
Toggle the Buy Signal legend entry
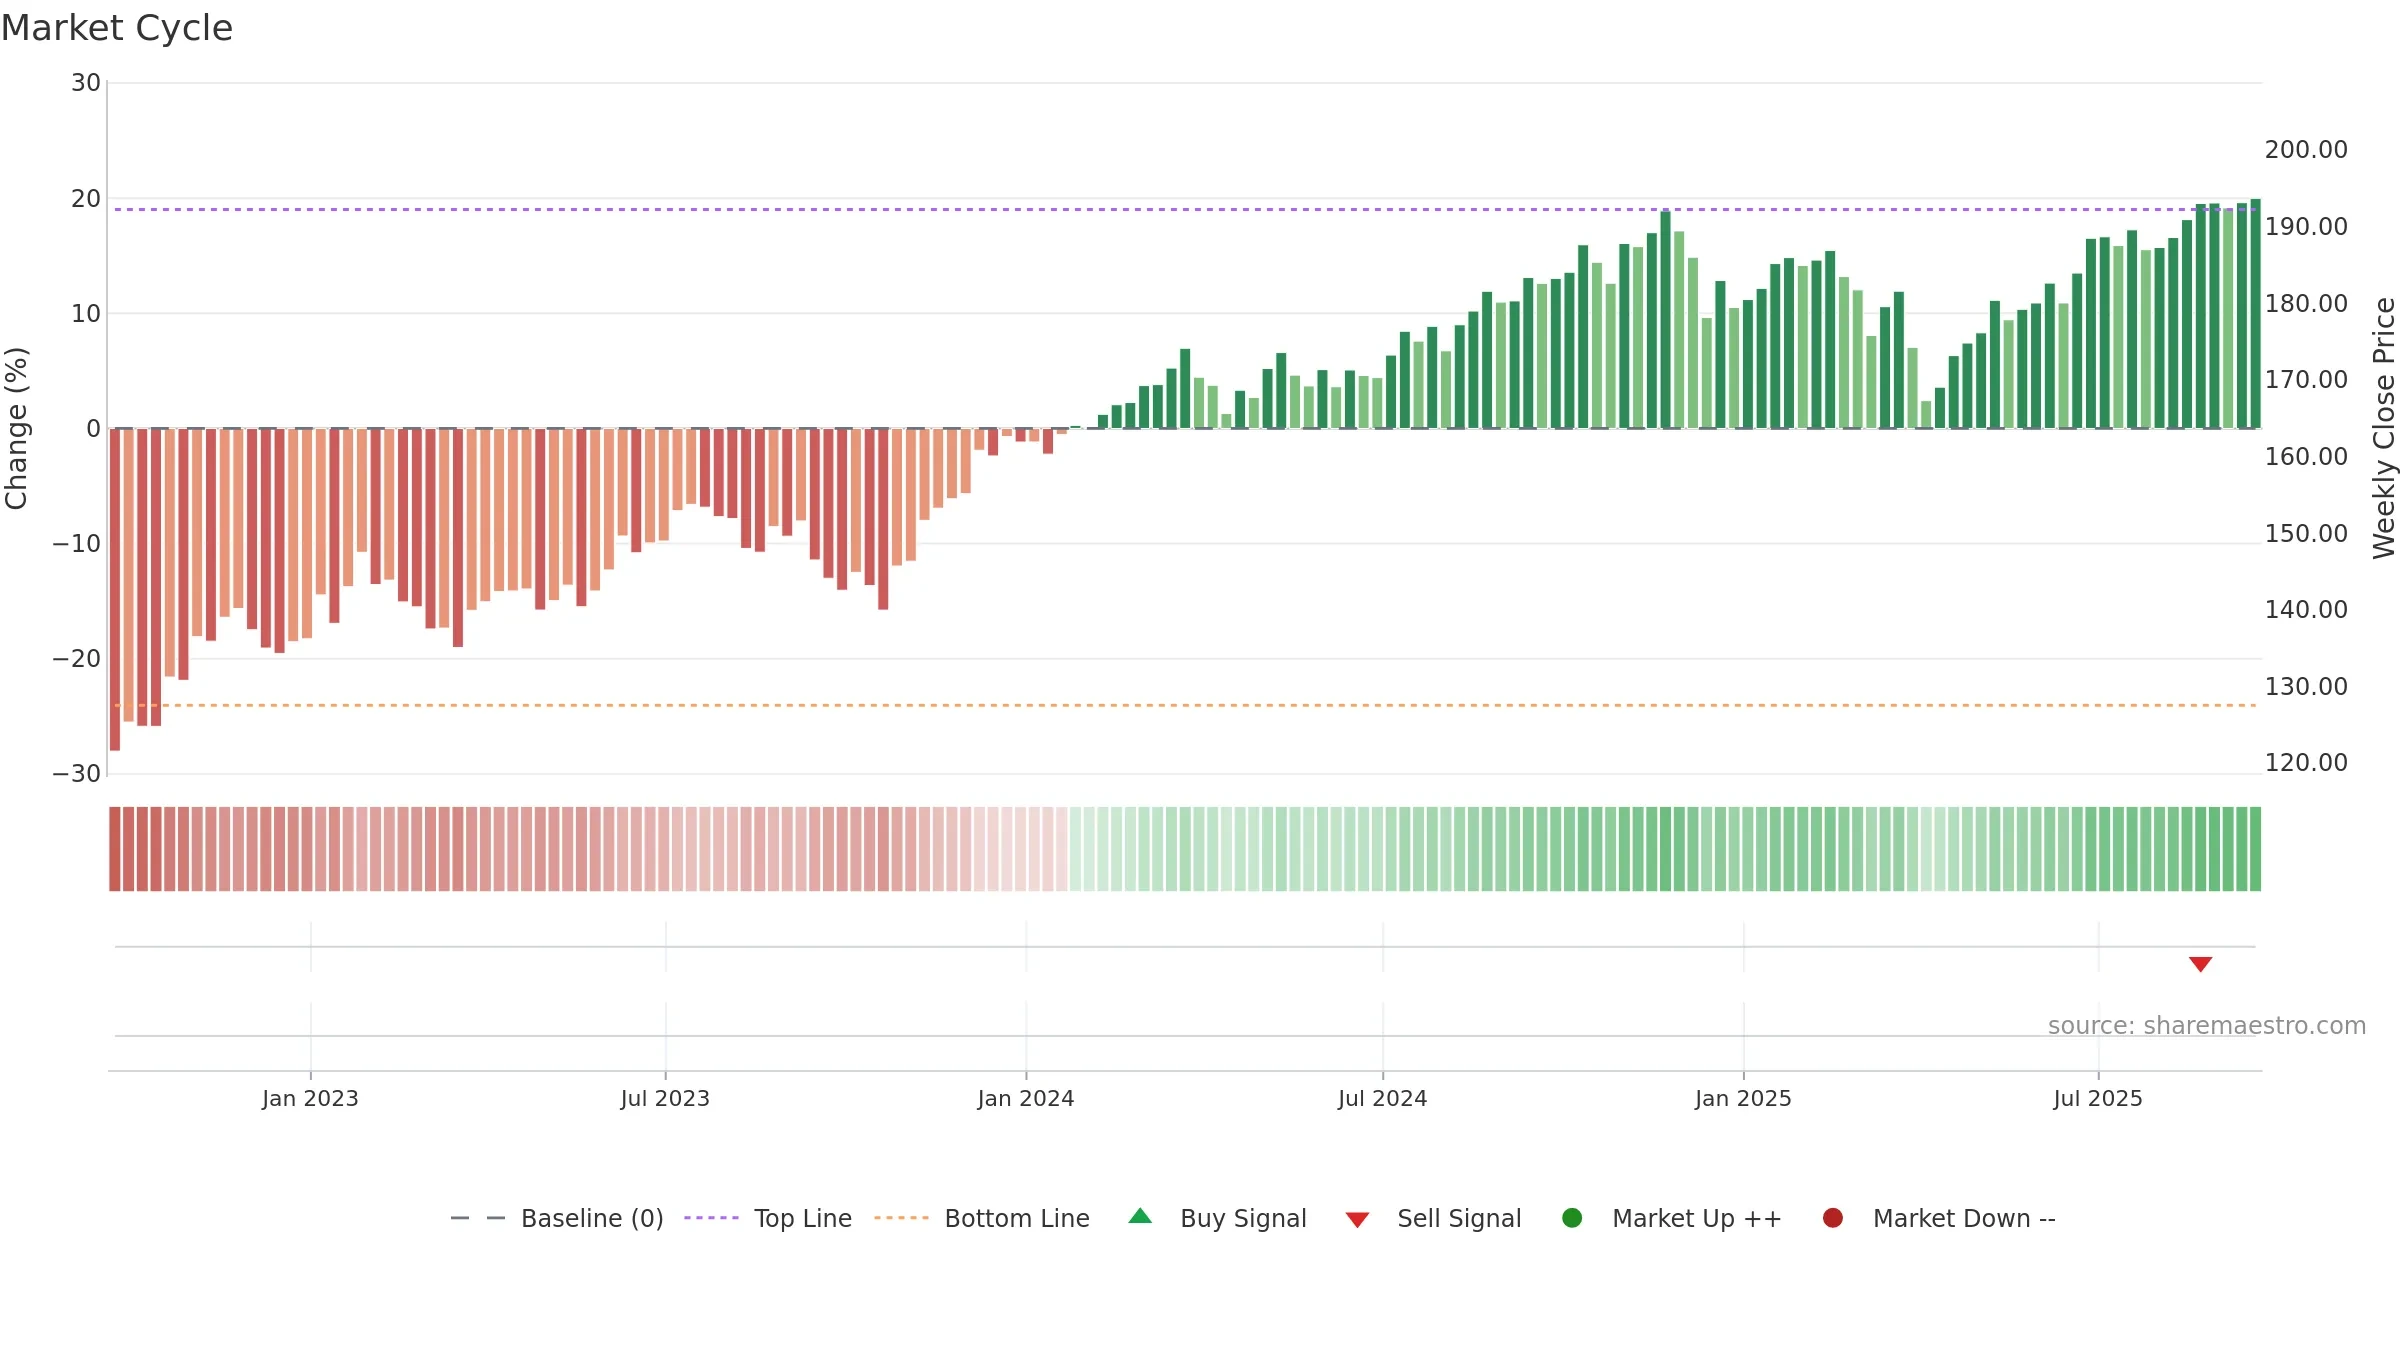1217,1218
